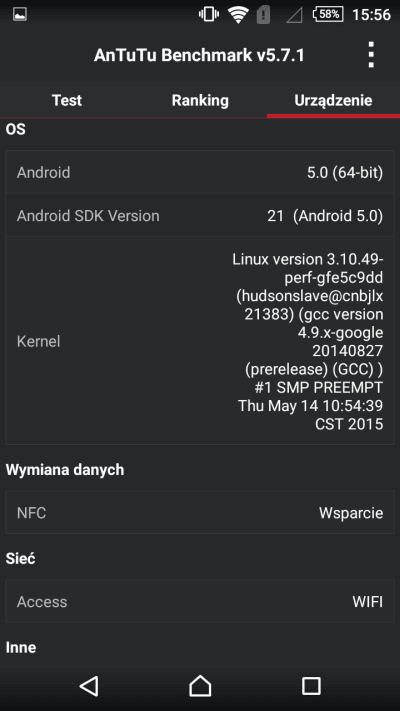
Task: Tap the Access WIFI row
Action: (x=200, y=601)
